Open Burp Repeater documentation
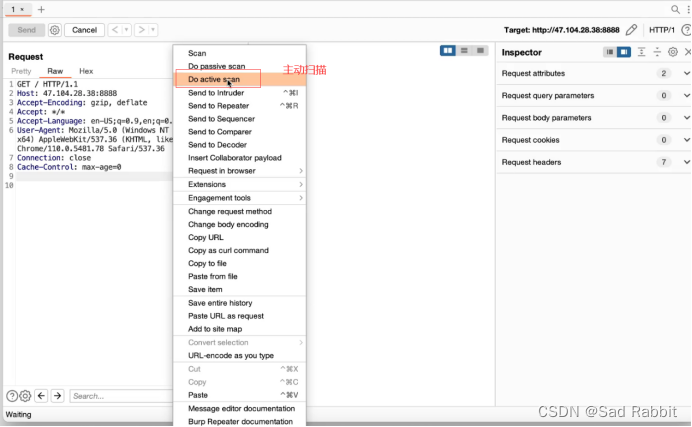This screenshot has width=692, height=427. [x=240, y=422]
